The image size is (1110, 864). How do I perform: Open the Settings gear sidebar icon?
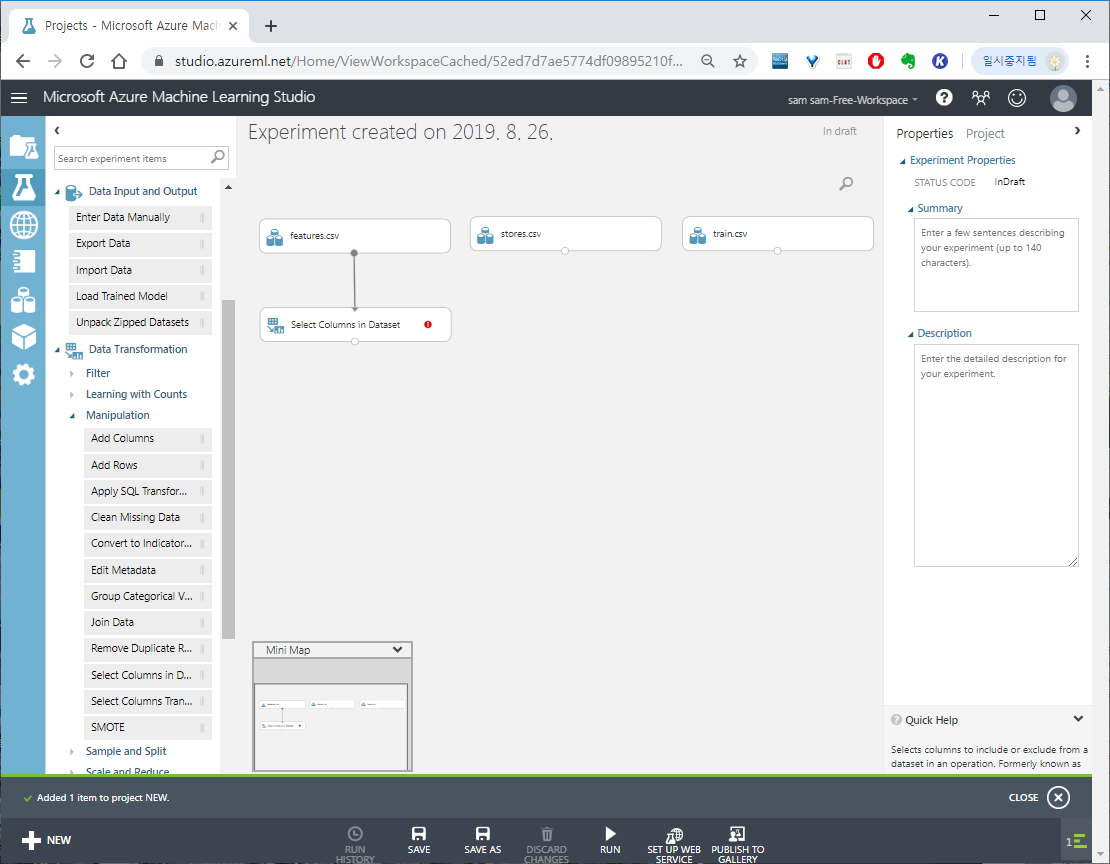(x=23, y=375)
